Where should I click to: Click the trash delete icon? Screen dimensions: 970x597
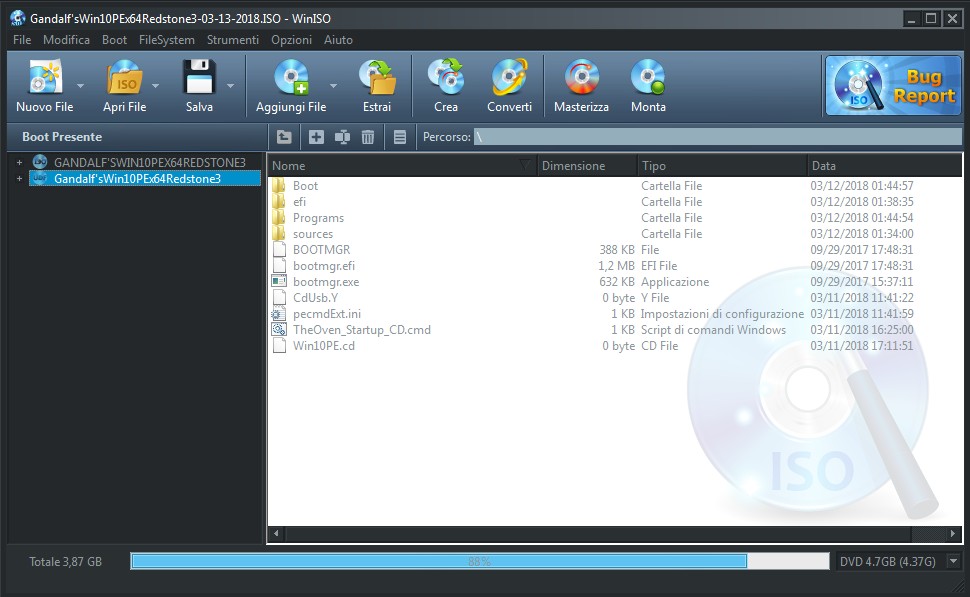click(x=368, y=137)
